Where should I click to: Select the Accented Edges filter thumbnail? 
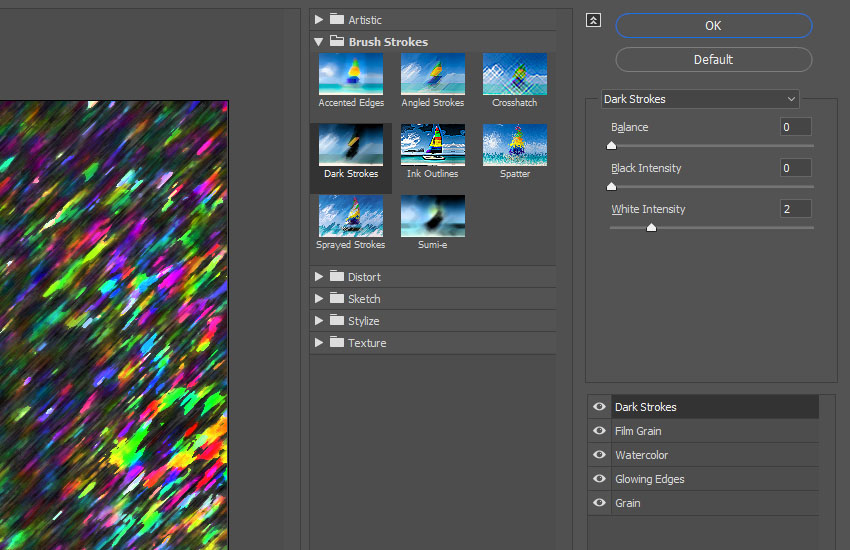[350, 75]
